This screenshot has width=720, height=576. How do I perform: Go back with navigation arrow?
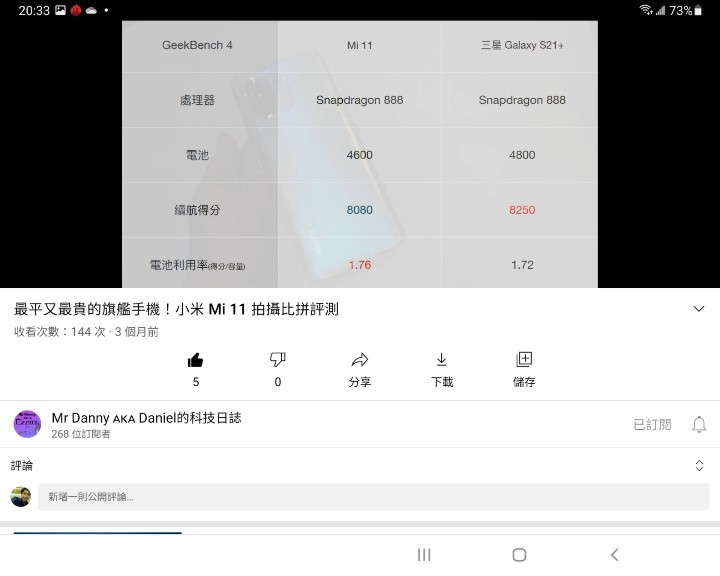[x=615, y=555]
